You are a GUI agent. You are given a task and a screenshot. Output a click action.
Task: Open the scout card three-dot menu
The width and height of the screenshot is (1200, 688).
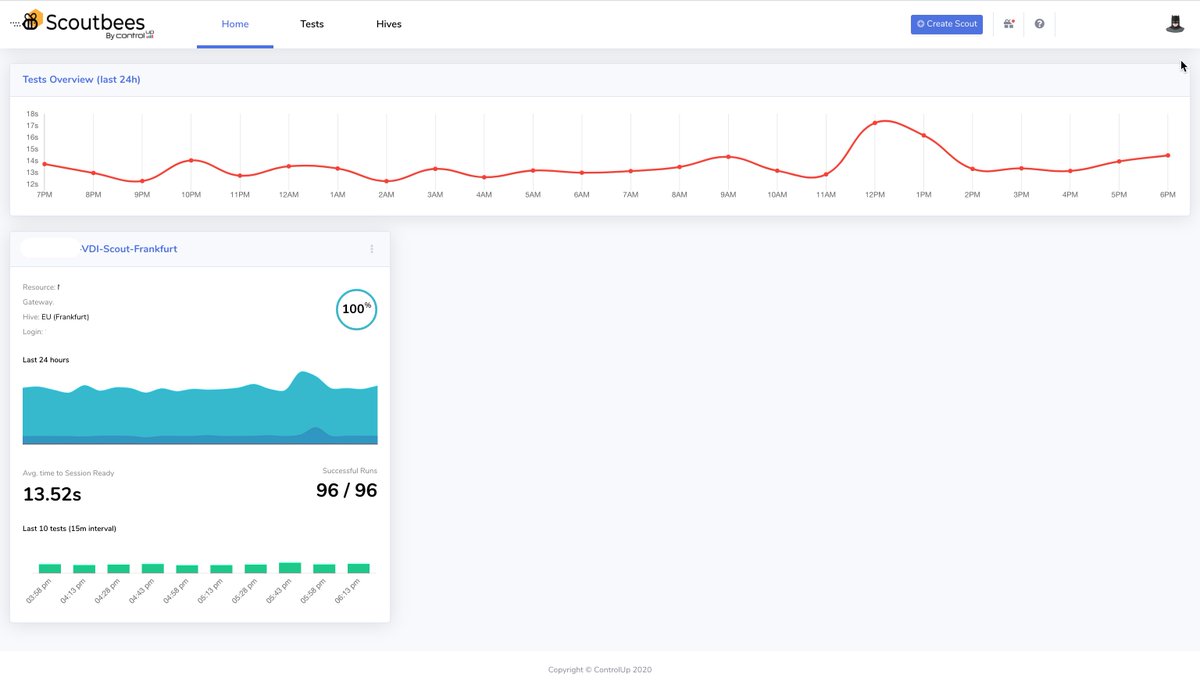(x=372, y=249)
